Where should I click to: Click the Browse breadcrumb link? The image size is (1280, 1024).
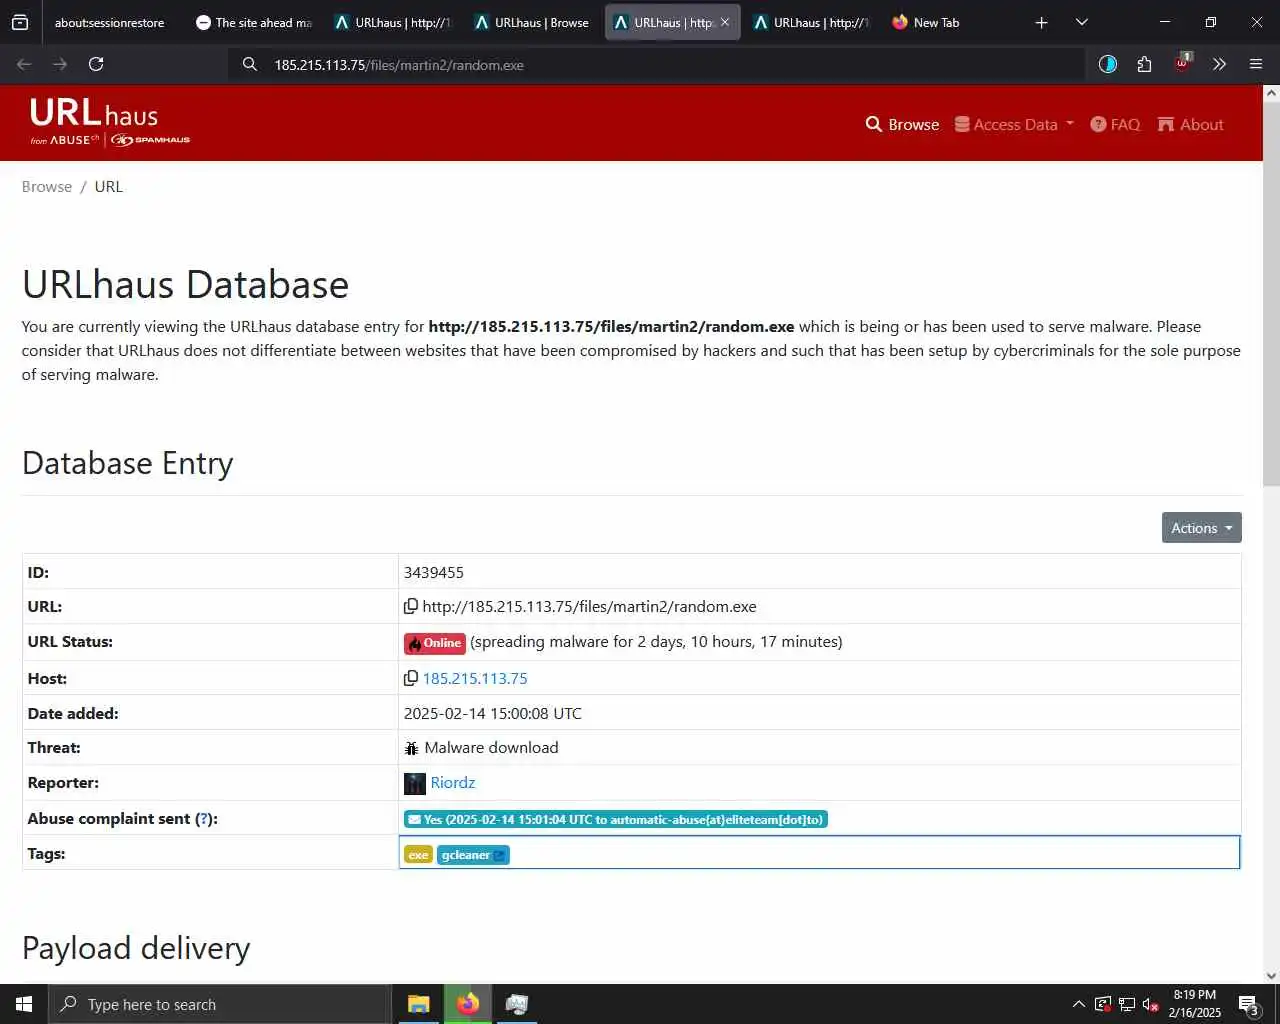(47, 187)
